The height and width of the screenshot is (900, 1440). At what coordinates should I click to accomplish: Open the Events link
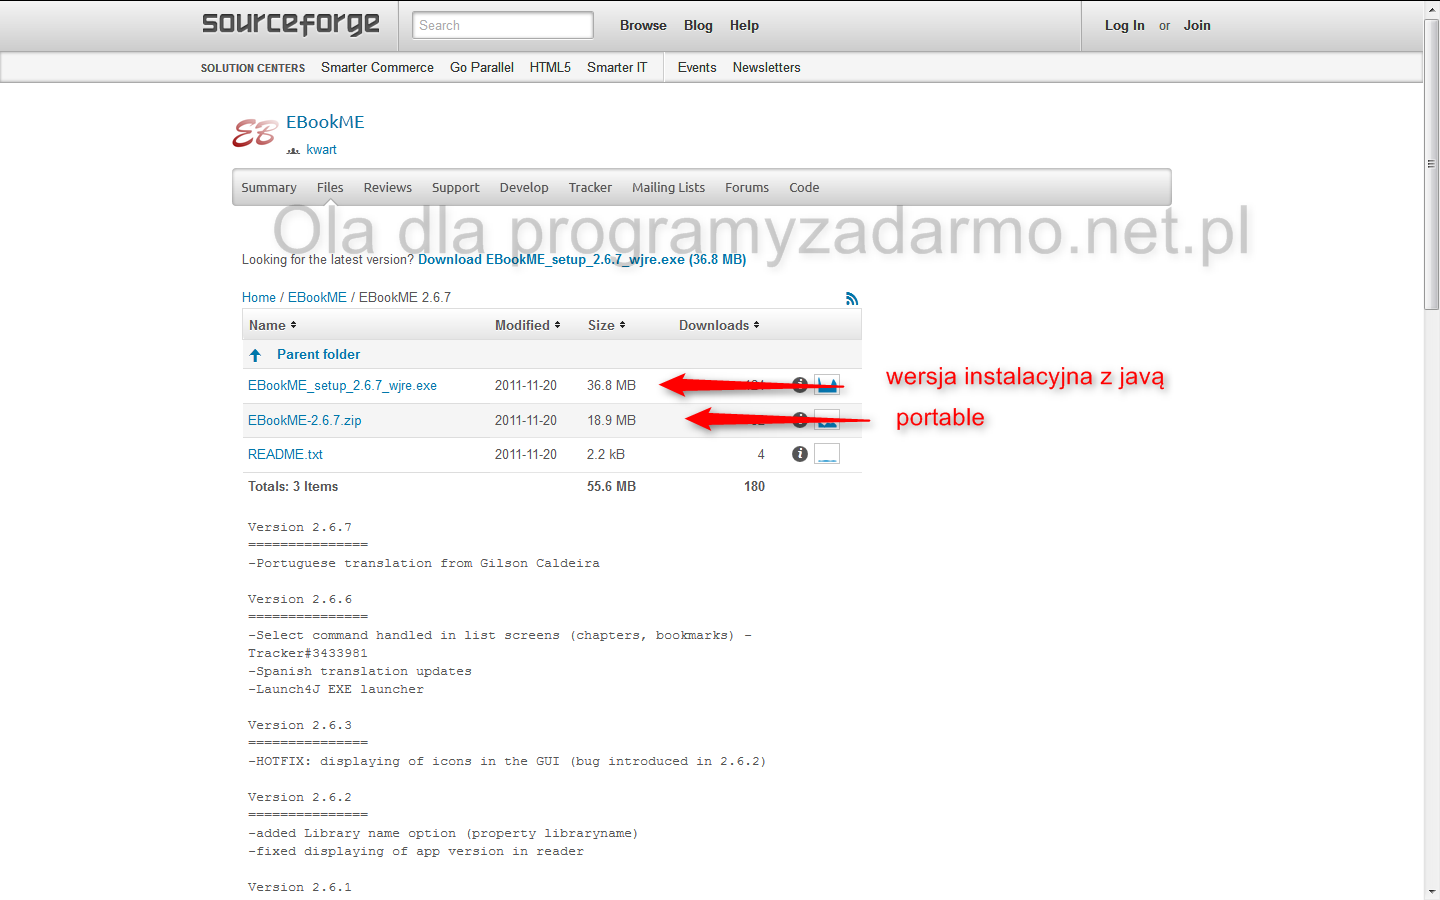pyautogui.click(x=697, y=67)
